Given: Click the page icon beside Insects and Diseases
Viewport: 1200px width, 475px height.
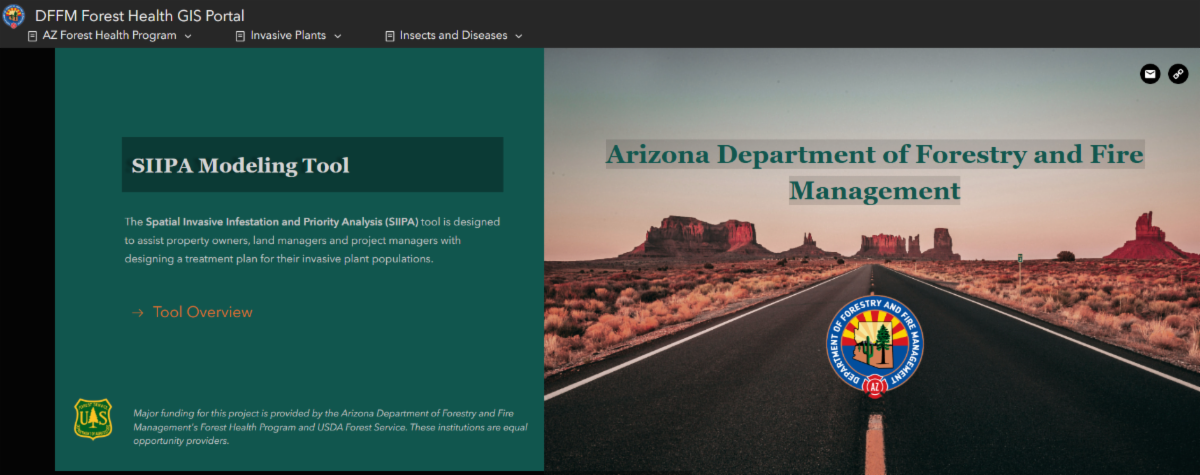Looking at the screenshot, I should tap(390, 36).
